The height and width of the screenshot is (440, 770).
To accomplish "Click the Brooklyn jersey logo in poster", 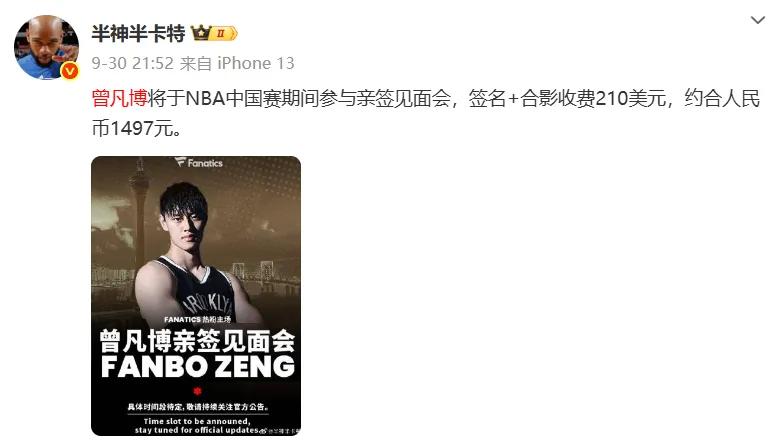I will point(210,303).
